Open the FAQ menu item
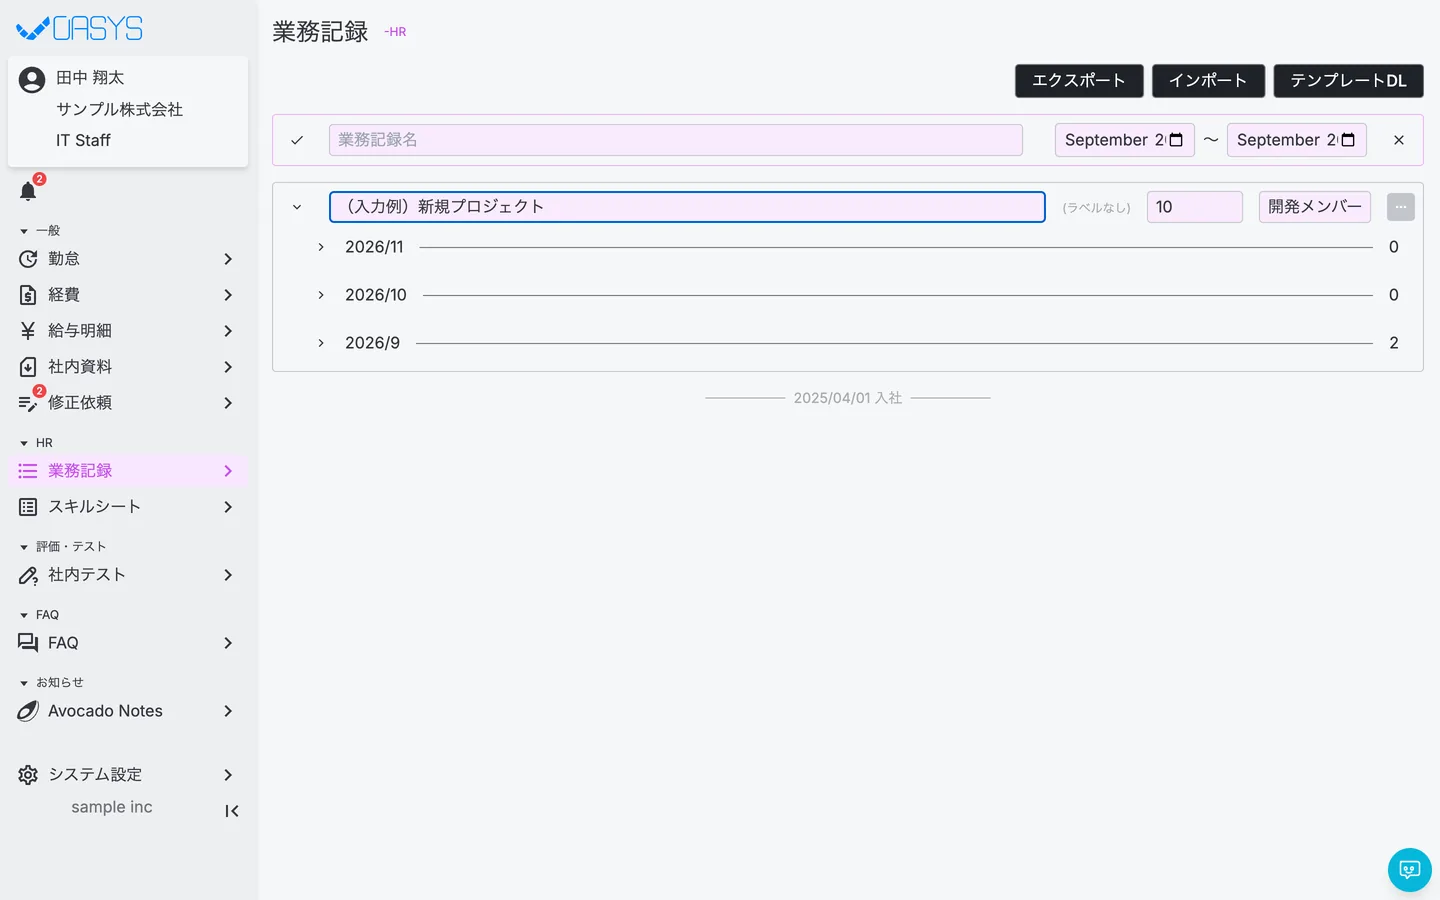1440x900 pixels. [128, 643]
